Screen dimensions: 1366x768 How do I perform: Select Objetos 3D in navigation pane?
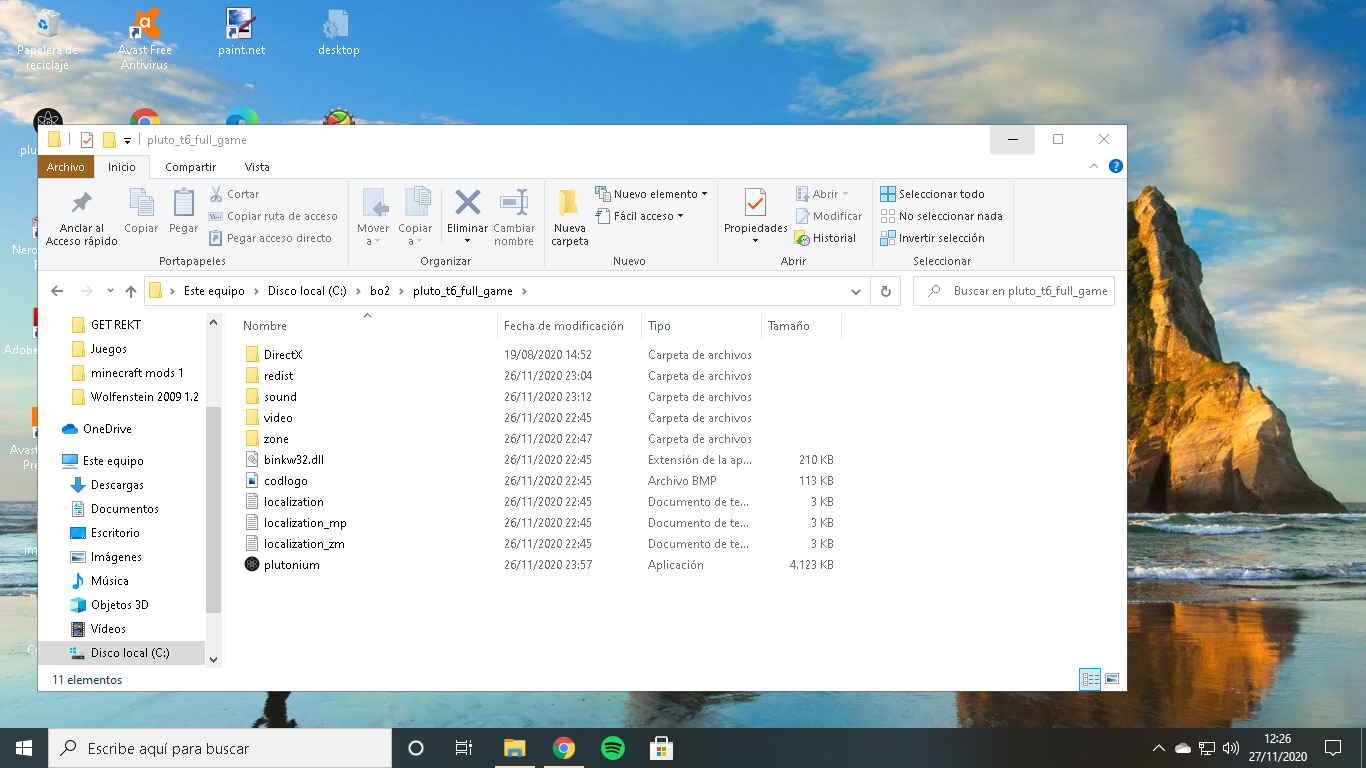pos(119,605)
